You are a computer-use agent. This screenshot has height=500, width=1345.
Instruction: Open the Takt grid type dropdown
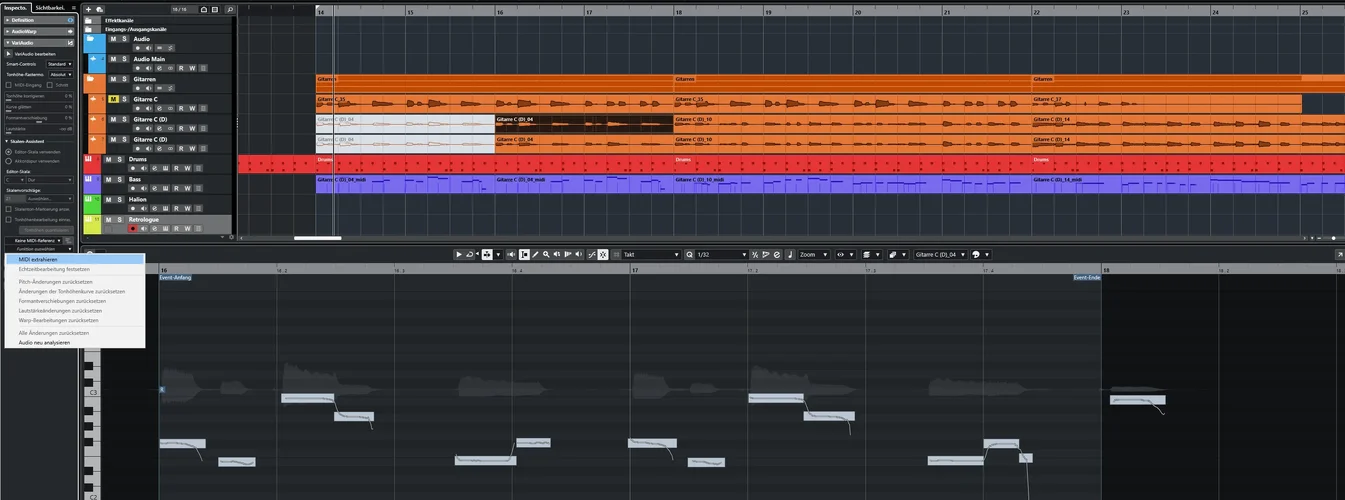[x=650, y=255]
